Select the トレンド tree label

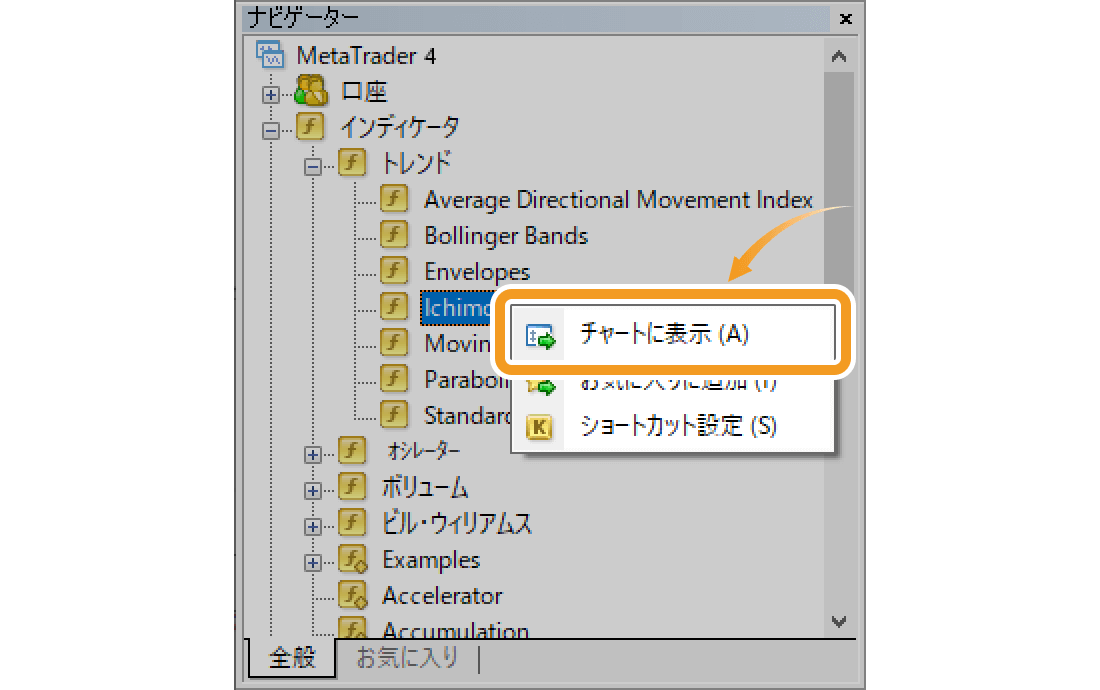point(416,163)
